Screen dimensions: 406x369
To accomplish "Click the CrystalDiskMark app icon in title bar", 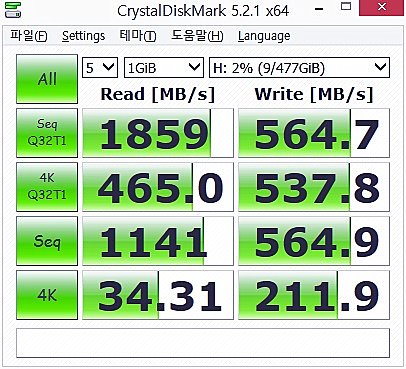I will point(13,9).
